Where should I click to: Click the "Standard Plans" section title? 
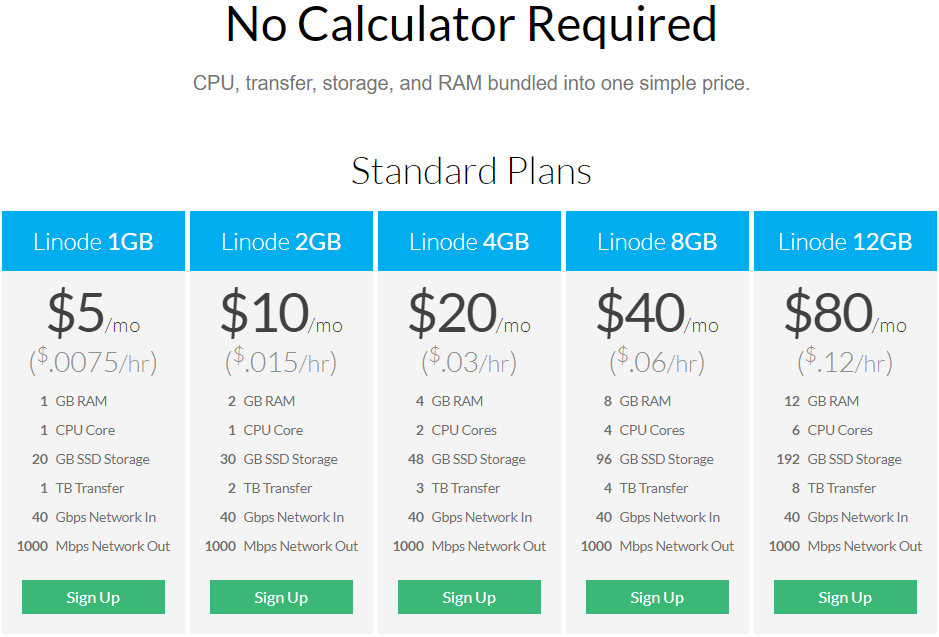pos(471,171)
